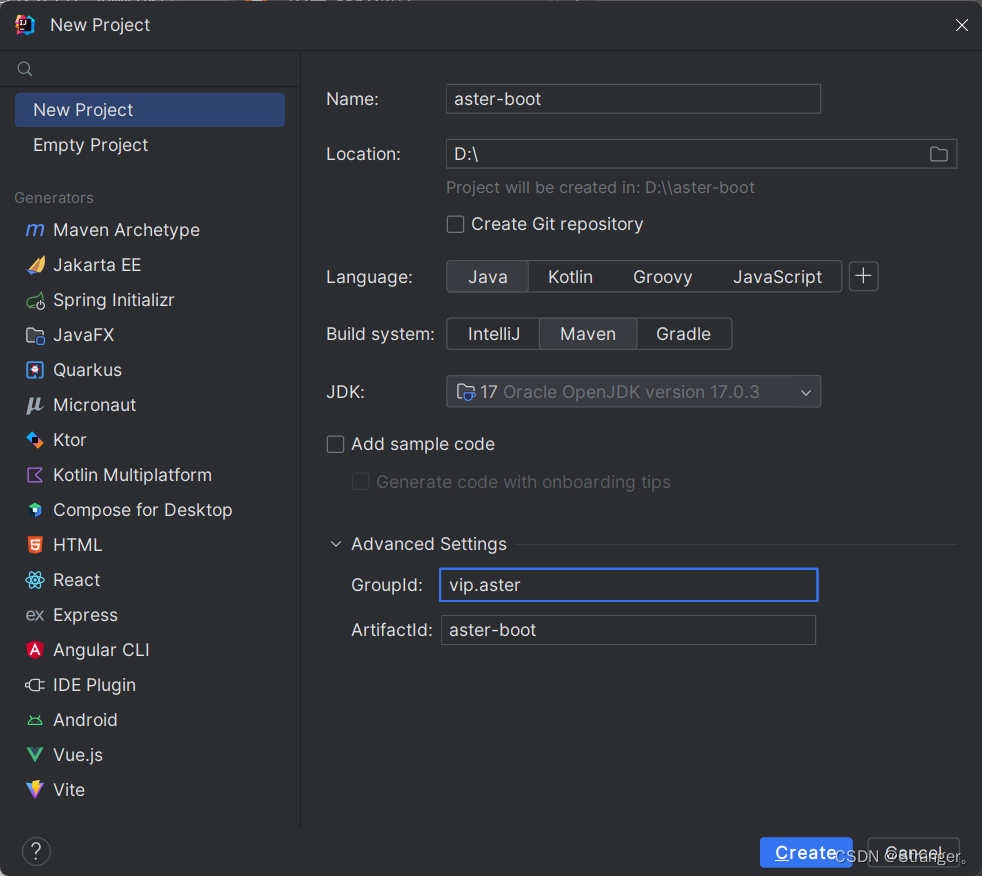Click the Vue.js label
Image resolution: width=982 pixels, height=876 pixels.
[78, 755]
